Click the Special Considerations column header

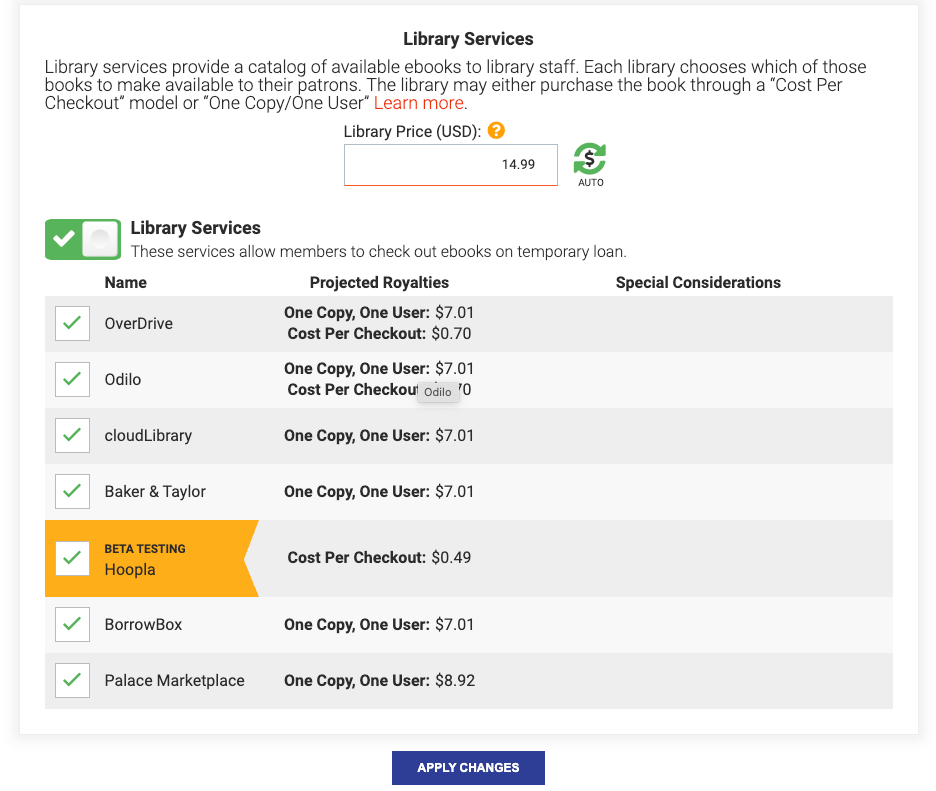698,283
